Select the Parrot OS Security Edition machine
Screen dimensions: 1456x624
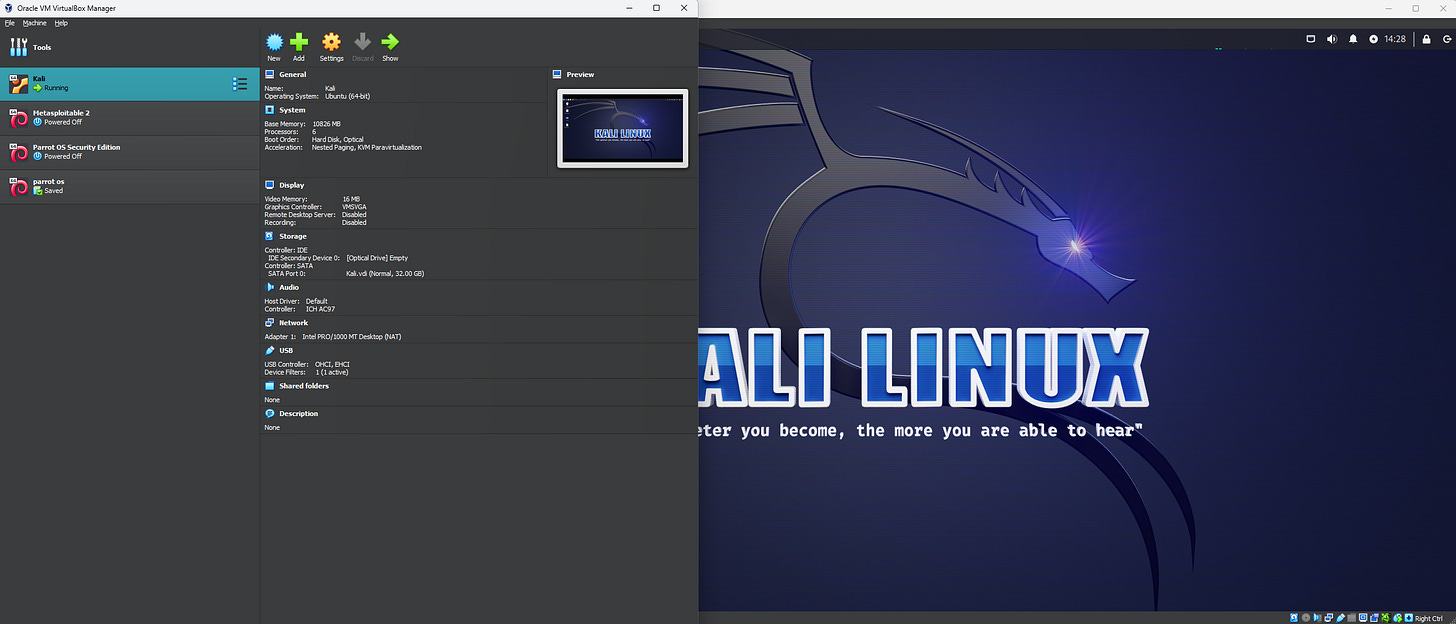tap(130, 152)
